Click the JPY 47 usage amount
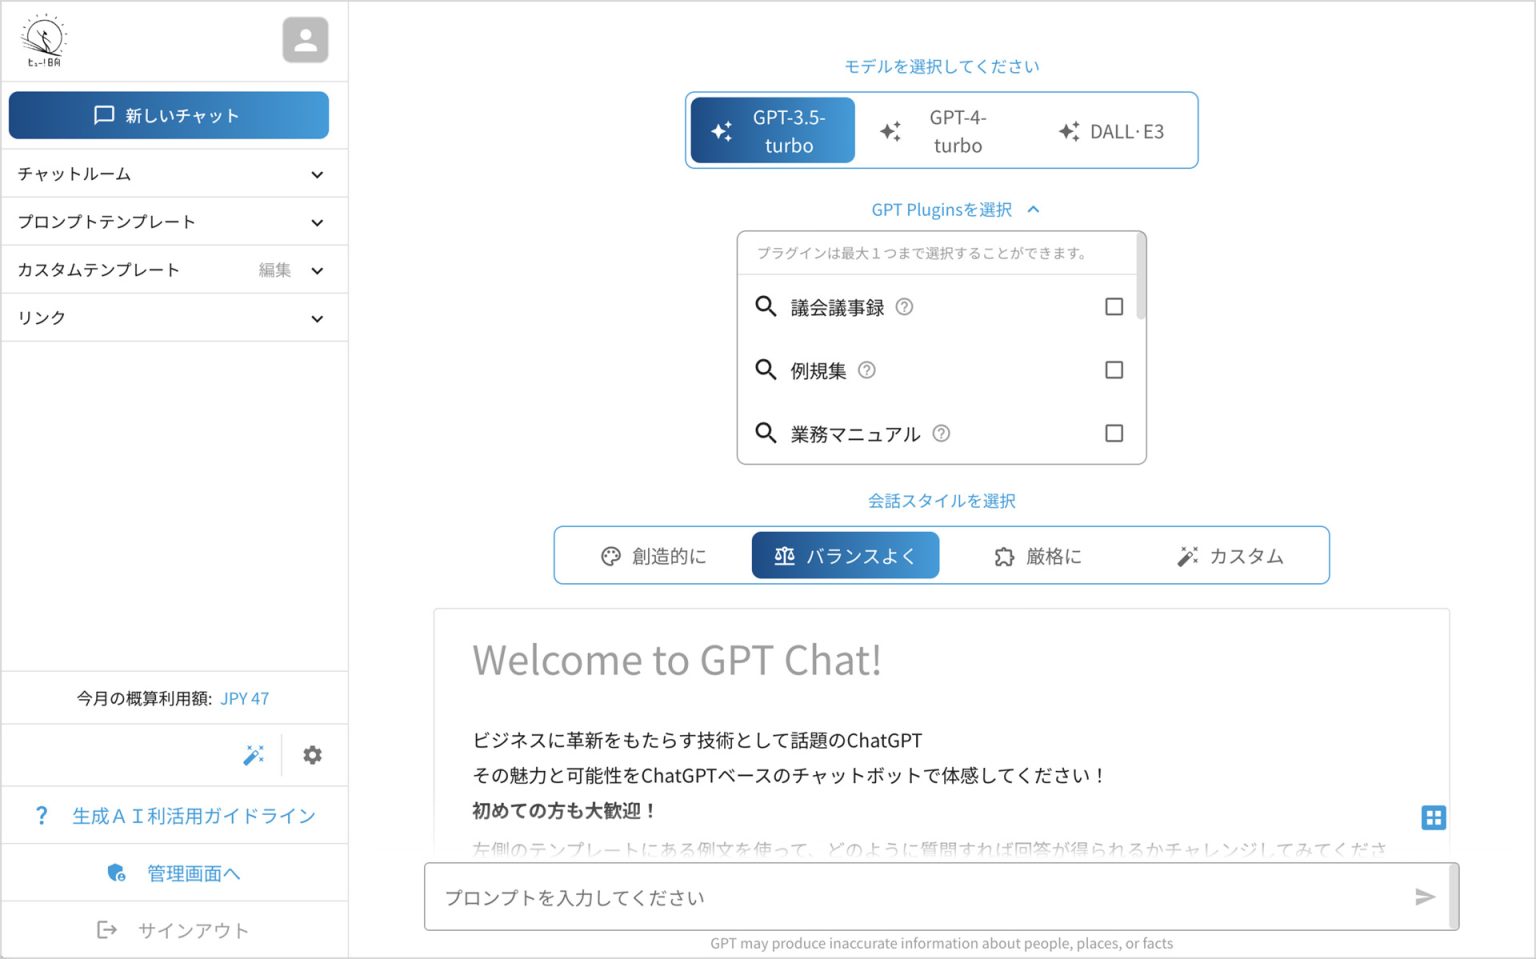This screenshot has height=959, width=1536. click(x=245, y=698)
